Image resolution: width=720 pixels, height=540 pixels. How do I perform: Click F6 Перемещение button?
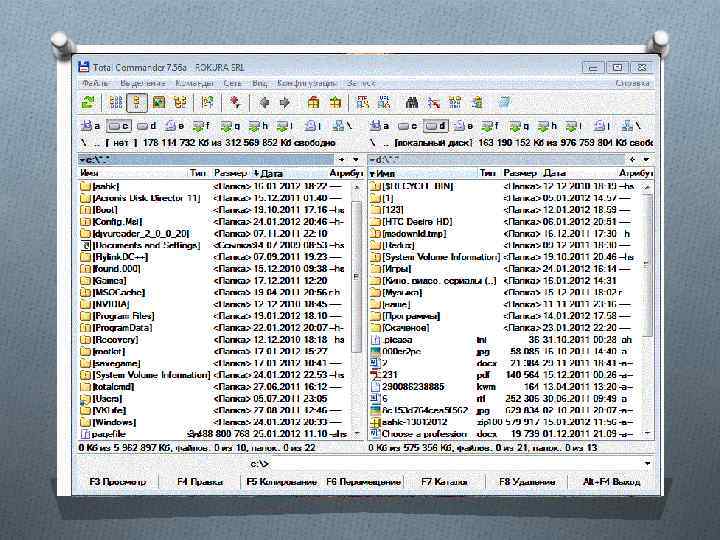[363, 482]
